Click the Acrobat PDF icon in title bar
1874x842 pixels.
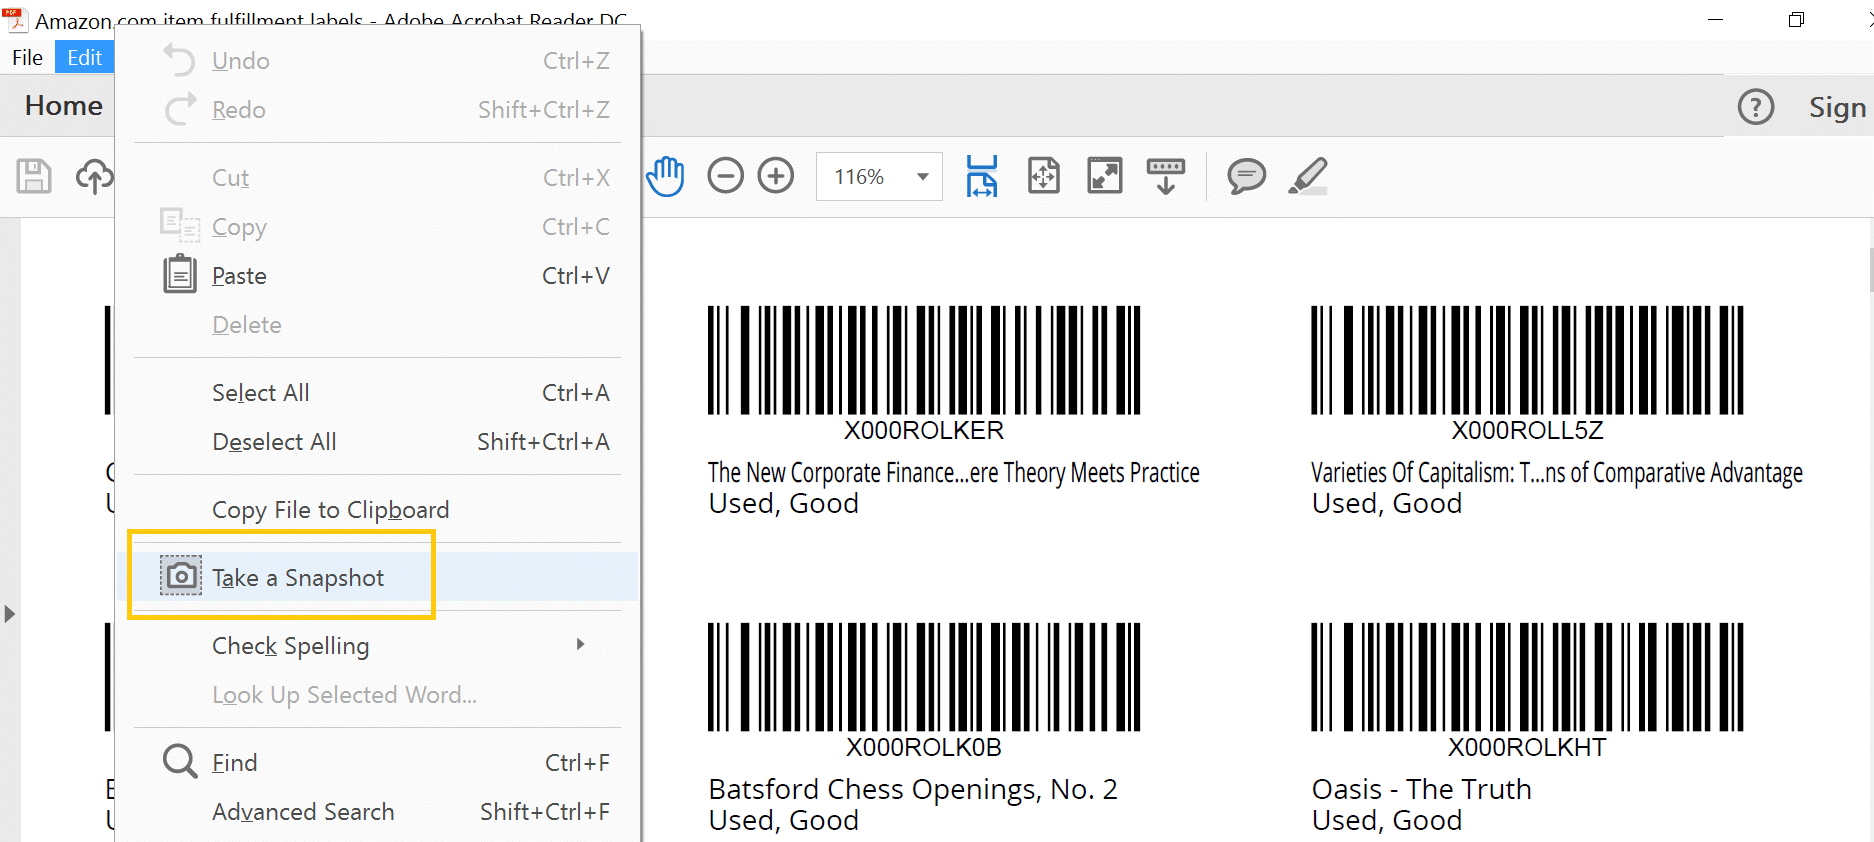tap(14, 18)
